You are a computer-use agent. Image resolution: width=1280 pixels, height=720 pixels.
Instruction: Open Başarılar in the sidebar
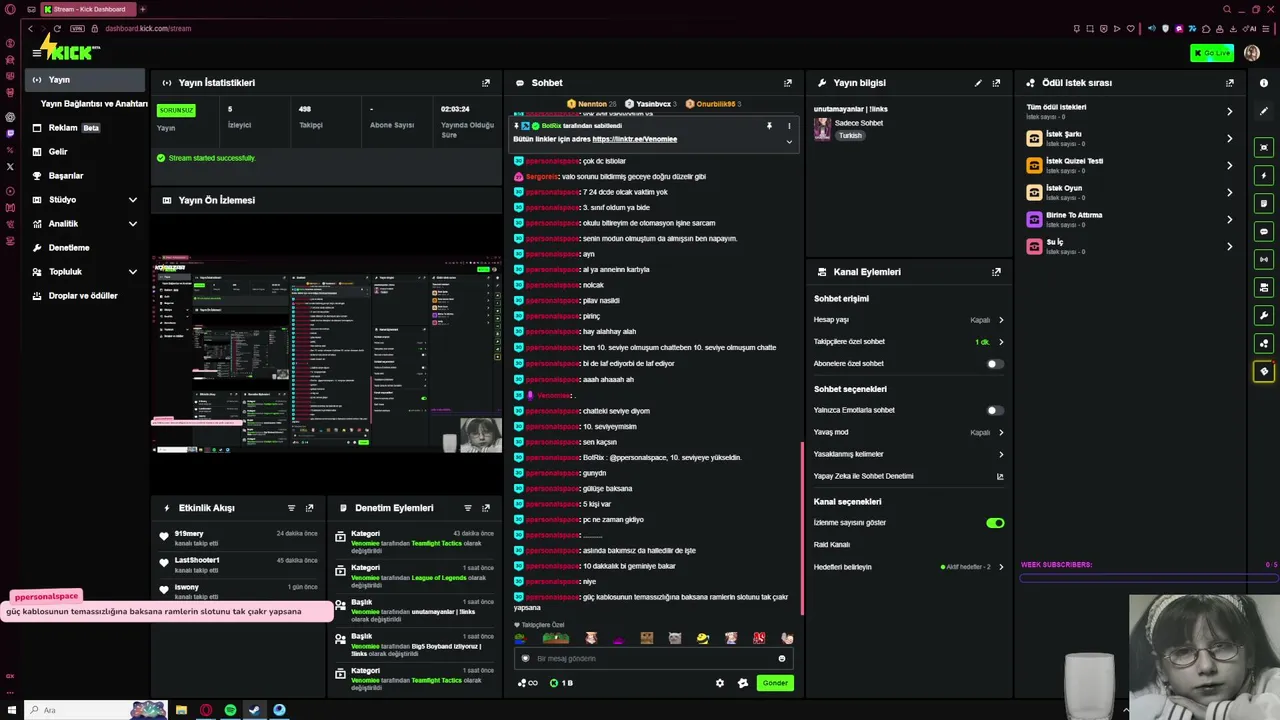pos(86,176)
